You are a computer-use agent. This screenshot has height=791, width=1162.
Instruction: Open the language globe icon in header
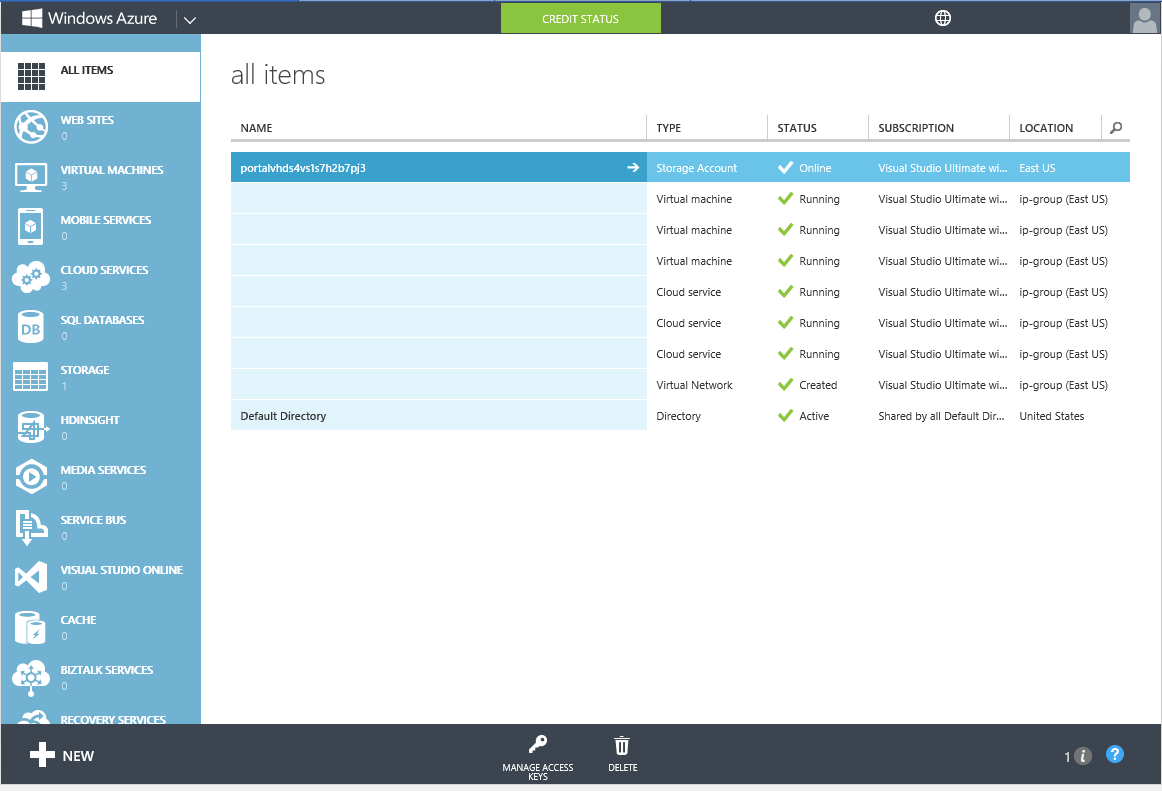(x=943, y=18)
